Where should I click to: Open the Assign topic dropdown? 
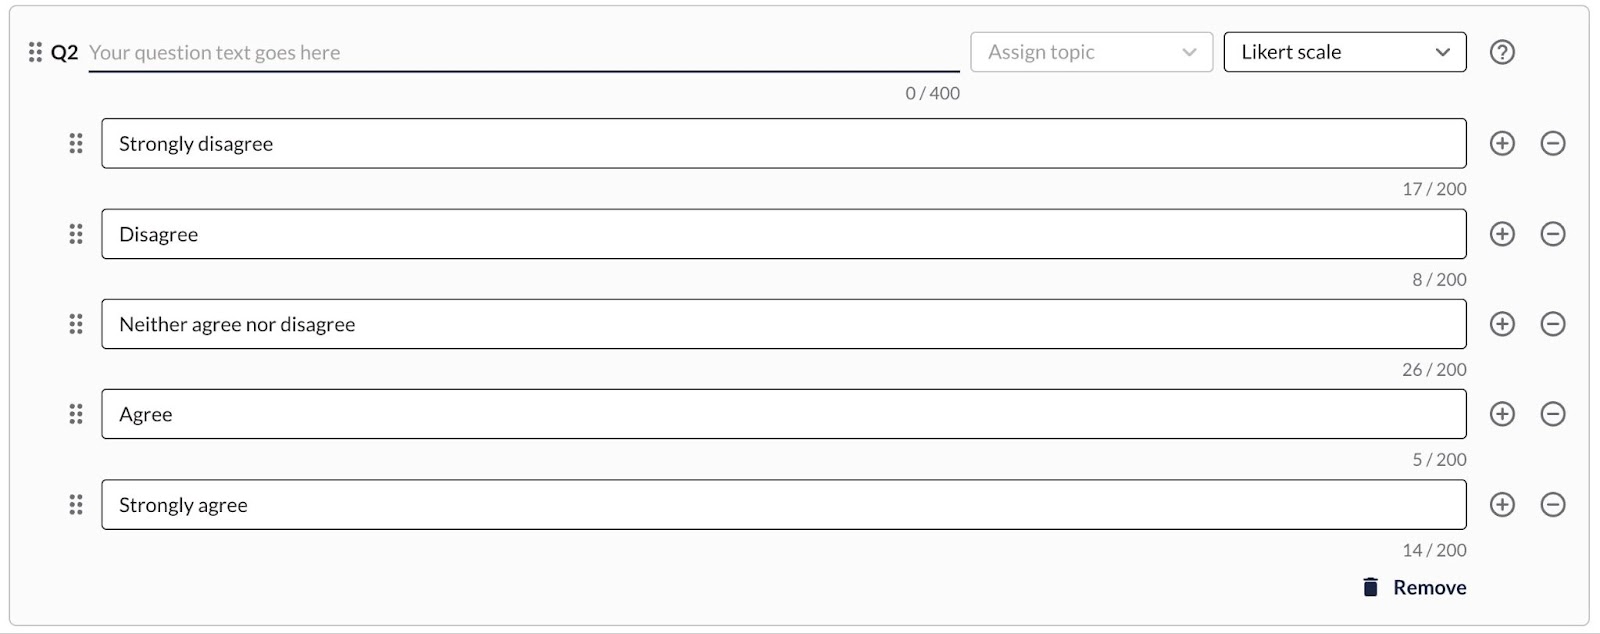(1091, 52)
